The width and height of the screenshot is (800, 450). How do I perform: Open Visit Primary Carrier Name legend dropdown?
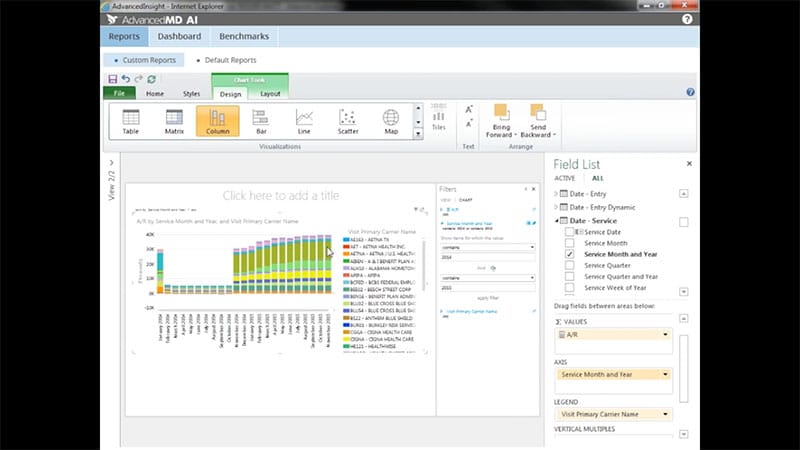(x=665, y=414)
